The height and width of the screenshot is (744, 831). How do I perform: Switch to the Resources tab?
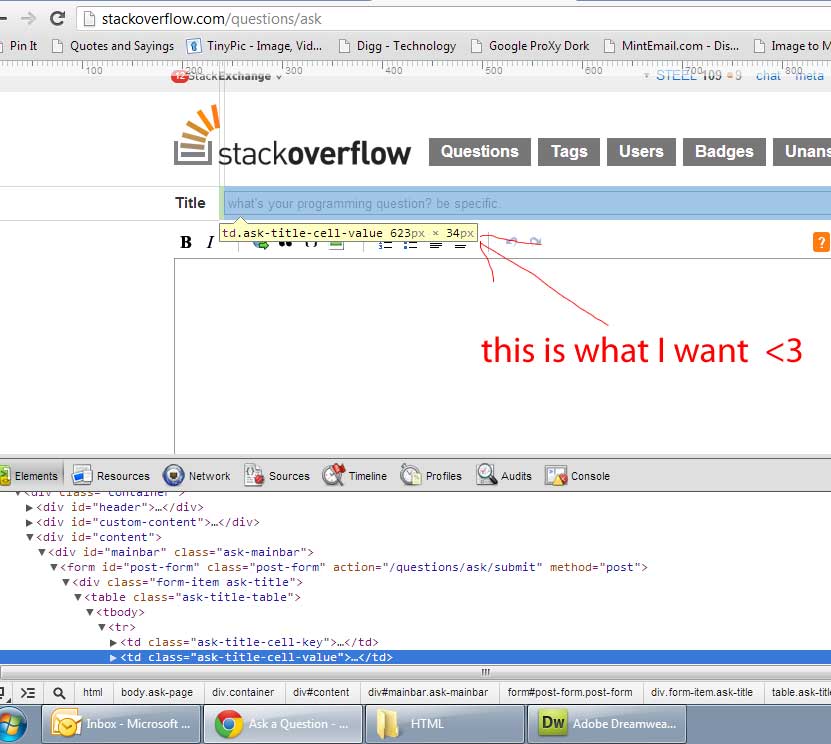[122, 475]
